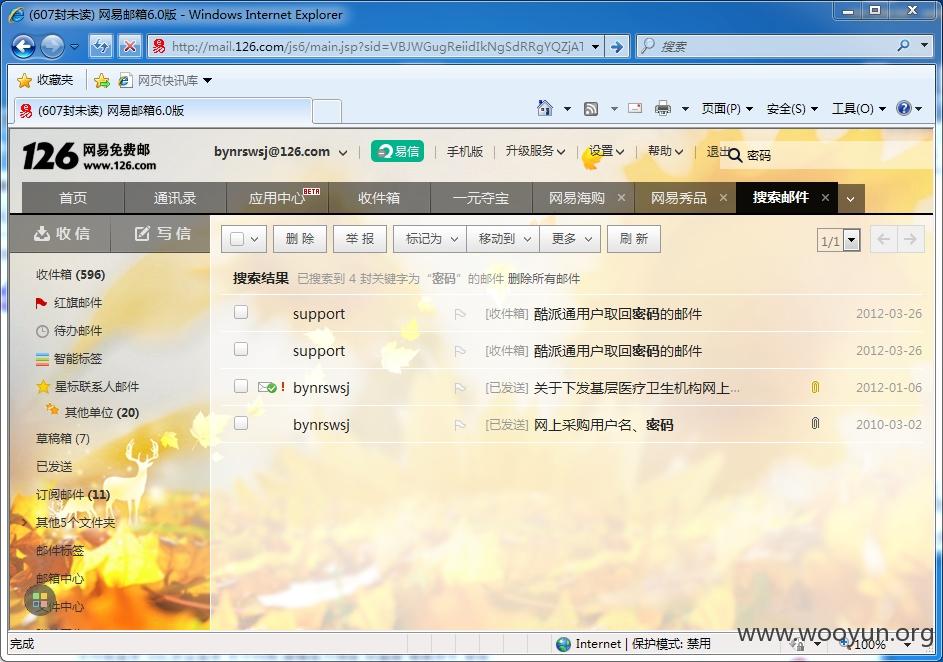This screenshot has width=943, height=662.
Task: Click attachment clip on 2012-01-06 email
Action: (x=816, y=387)
